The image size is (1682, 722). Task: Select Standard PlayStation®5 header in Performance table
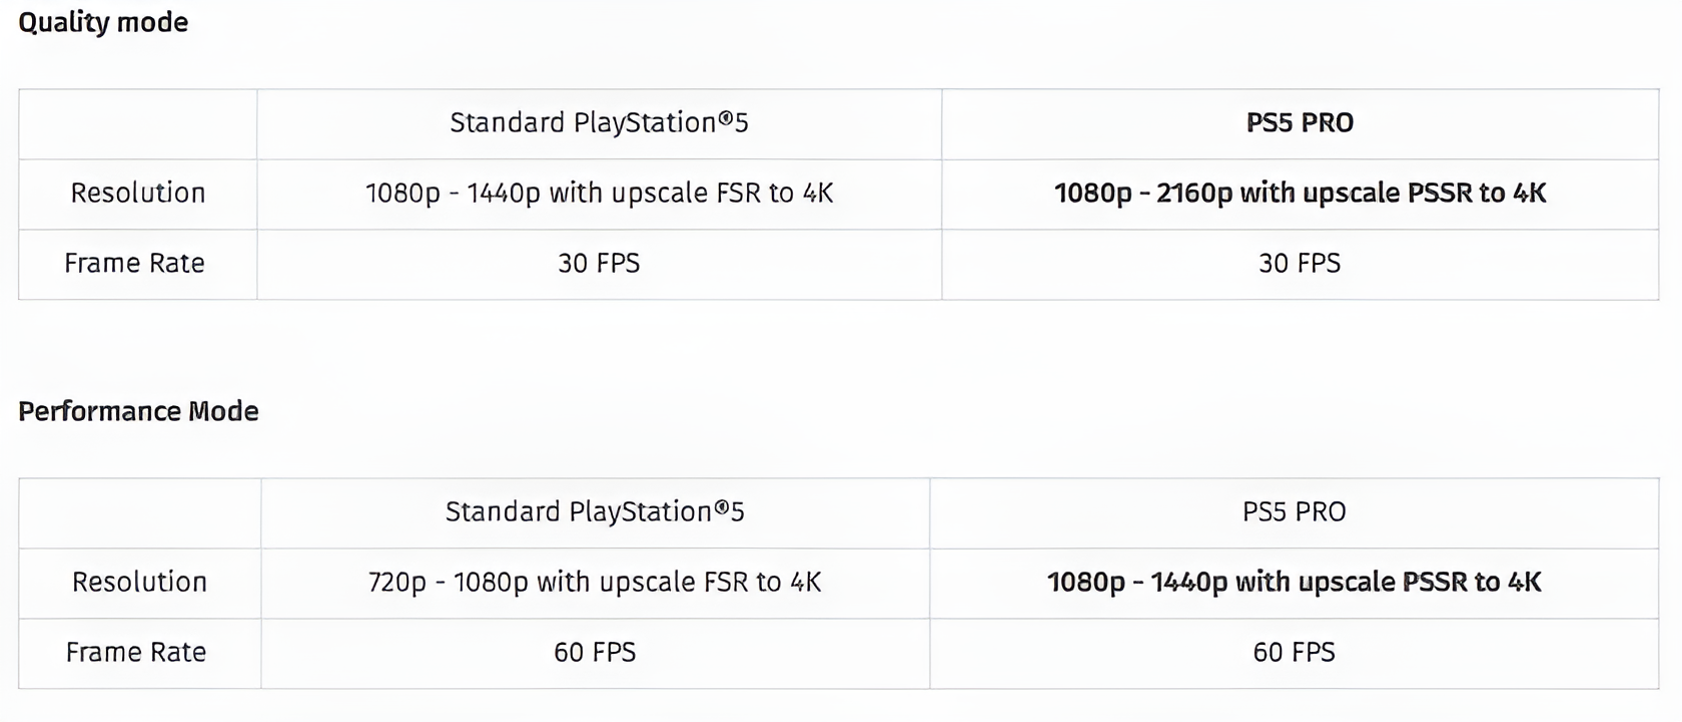(x=595, y=512)
